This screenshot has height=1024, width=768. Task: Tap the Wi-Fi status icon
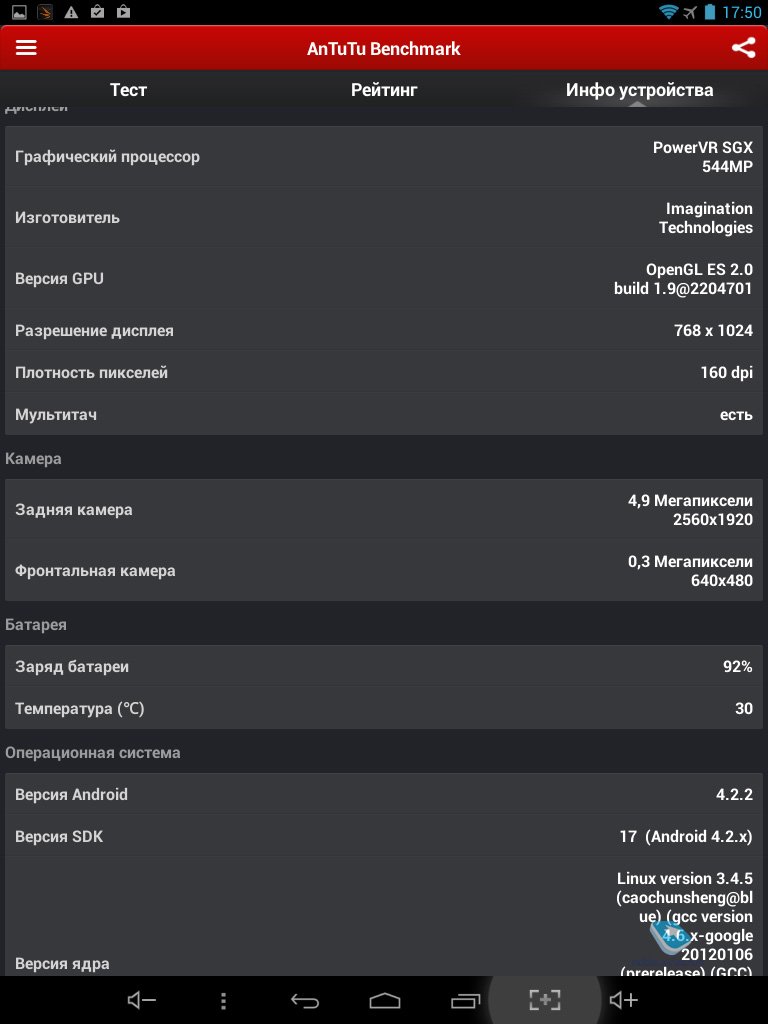pos(668,12)
